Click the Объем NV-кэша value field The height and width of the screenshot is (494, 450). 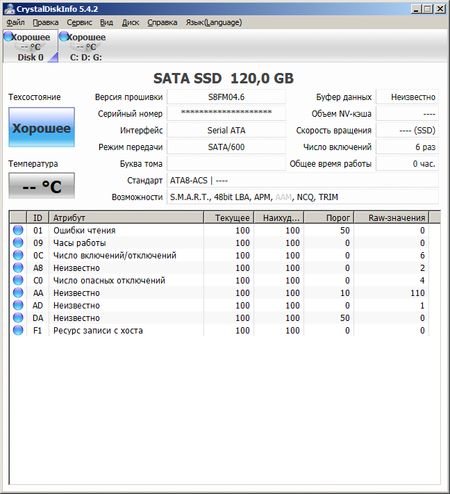(407, 114)
